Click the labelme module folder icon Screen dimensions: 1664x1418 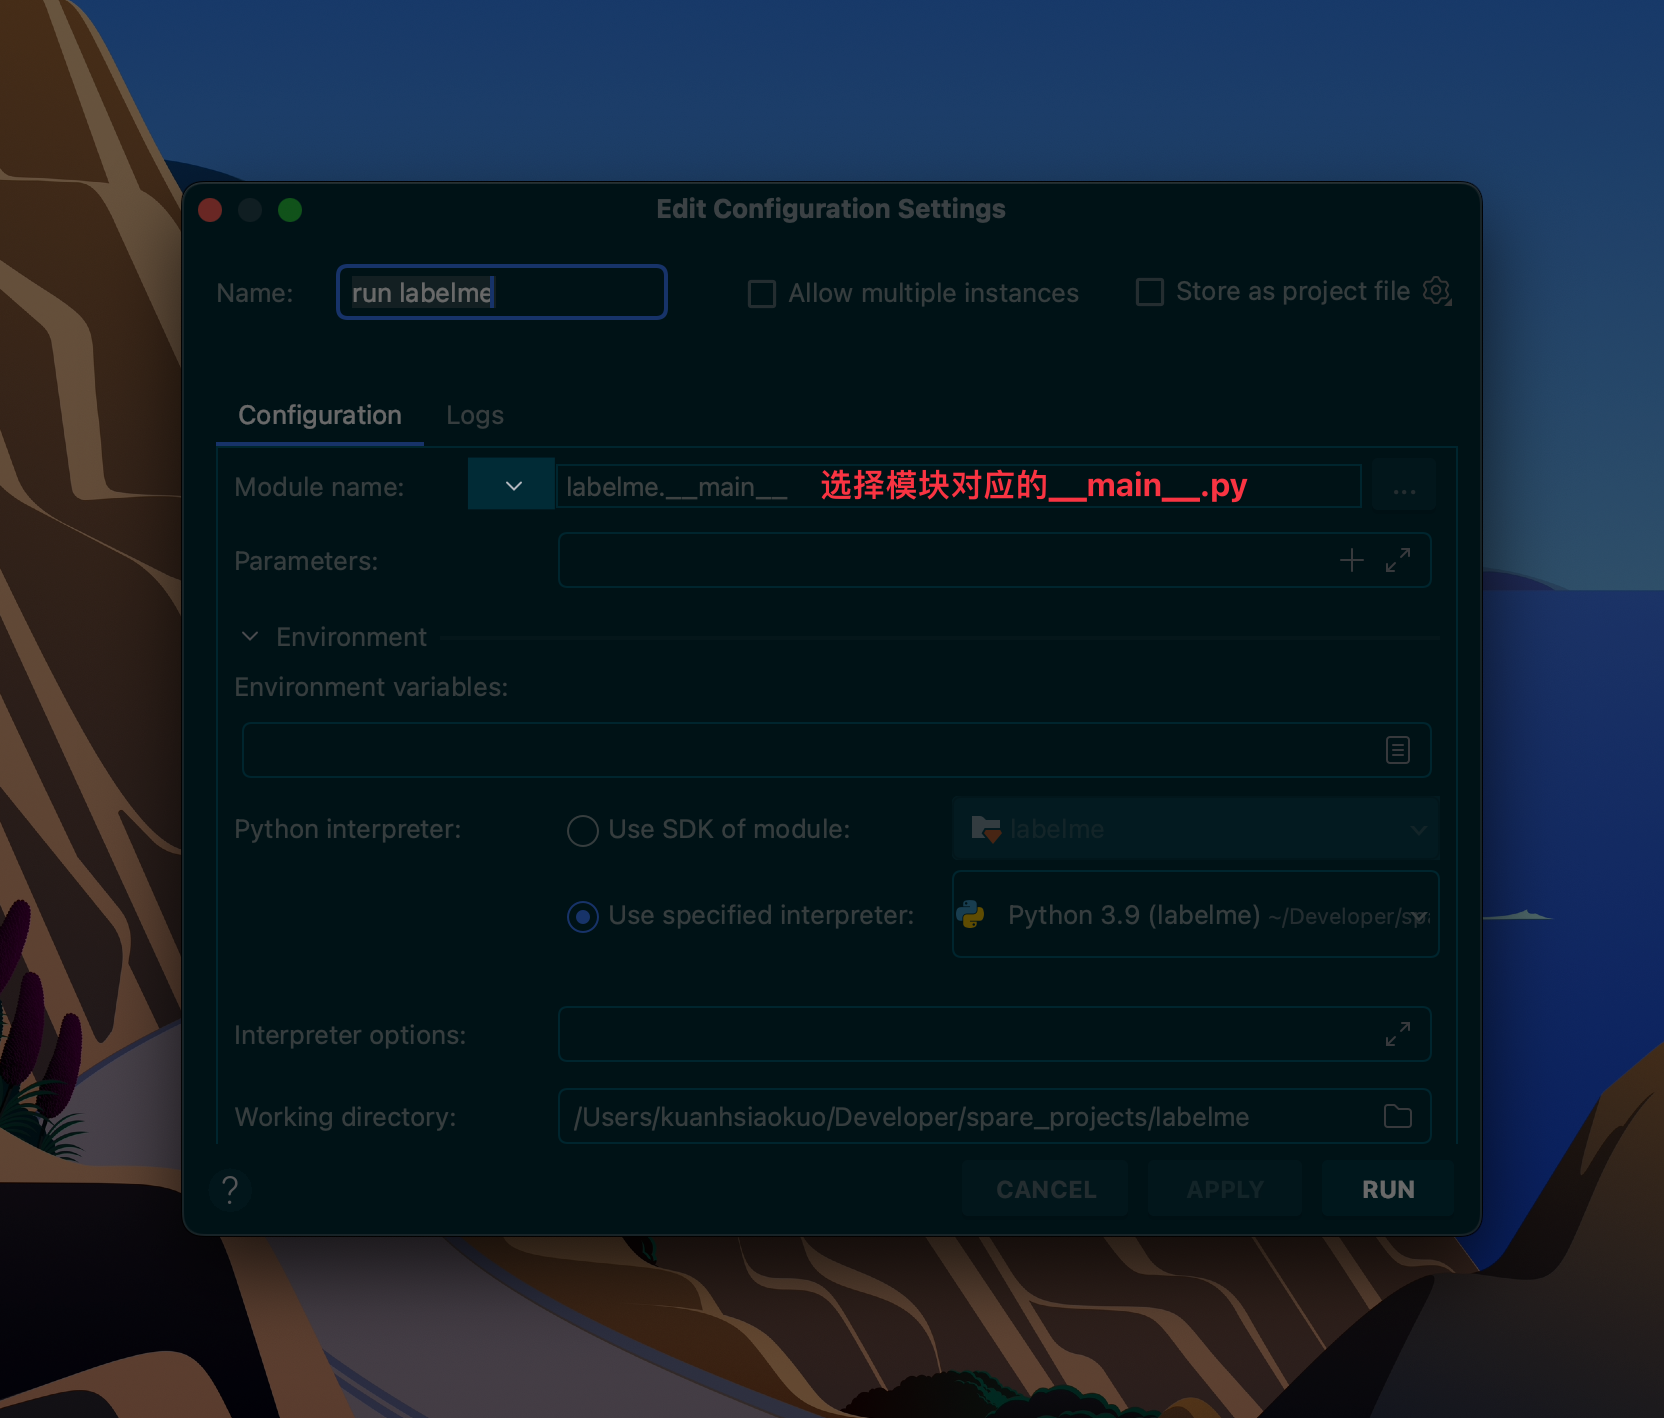[986, 829]
